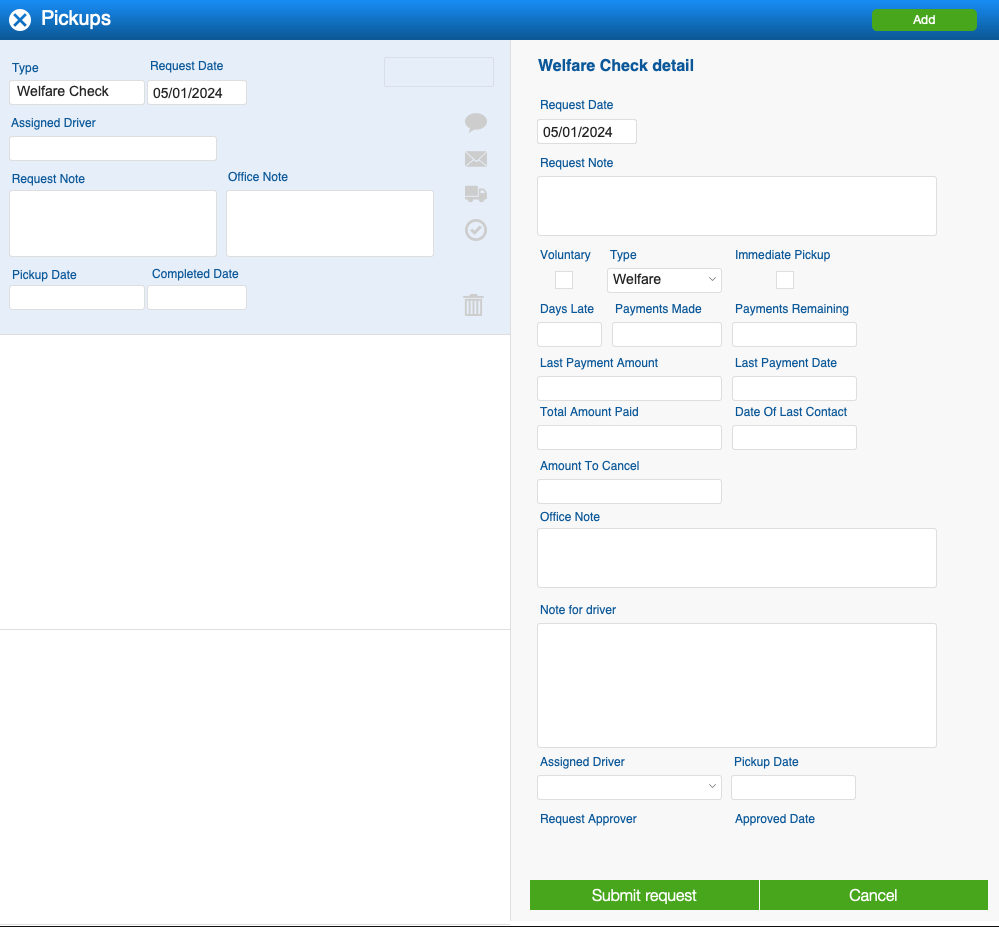Close the Pickups panel with the X icon
This screenshot has width=999, height=927.
click(20, 20)
